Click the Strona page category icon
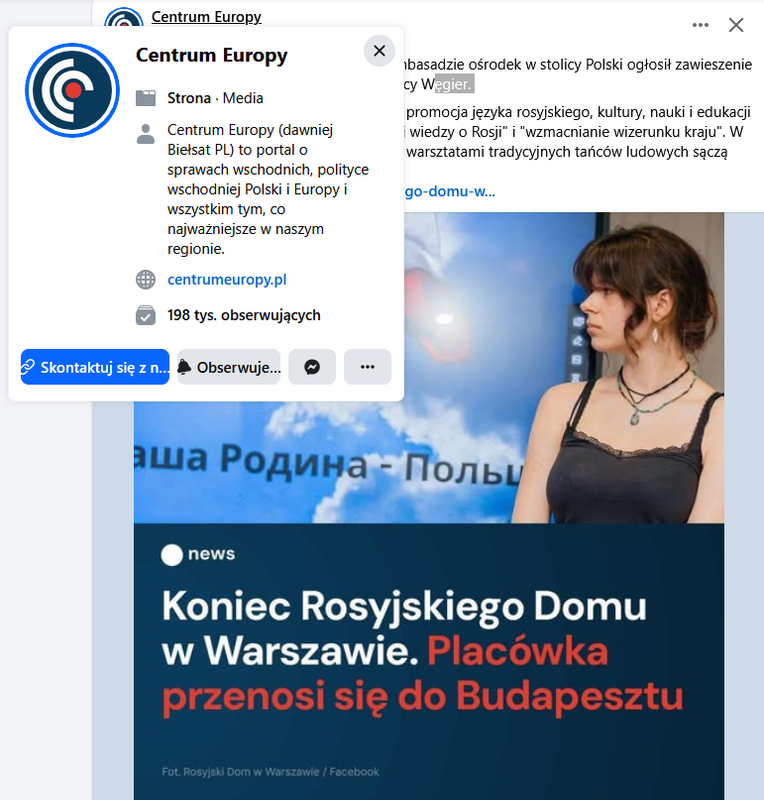 point(145,98)
